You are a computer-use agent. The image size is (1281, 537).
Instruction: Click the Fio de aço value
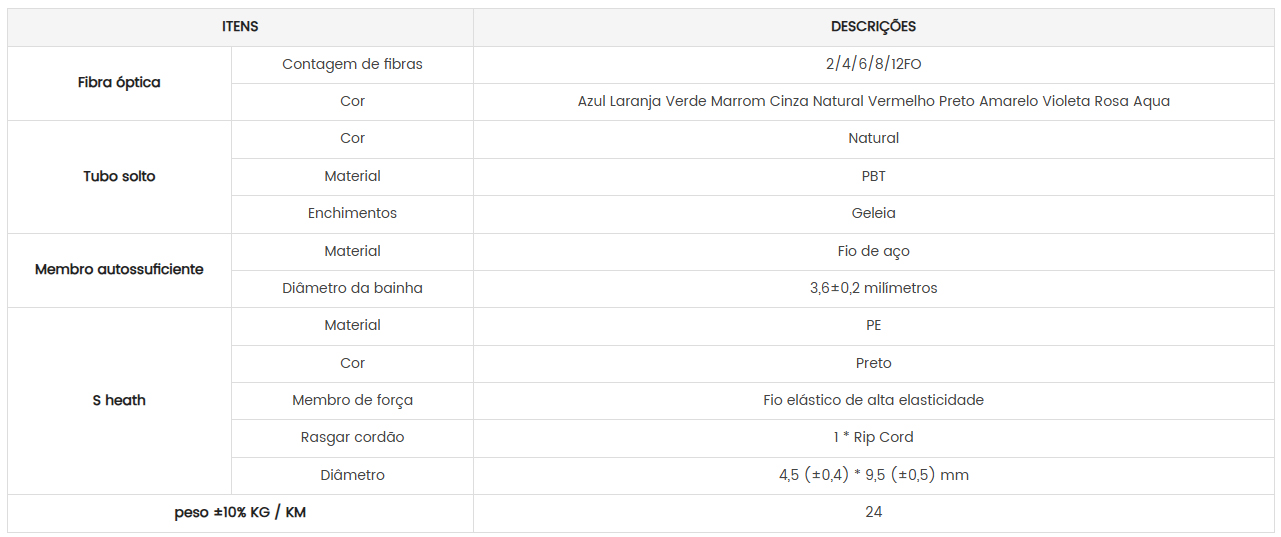pos(873,251)
